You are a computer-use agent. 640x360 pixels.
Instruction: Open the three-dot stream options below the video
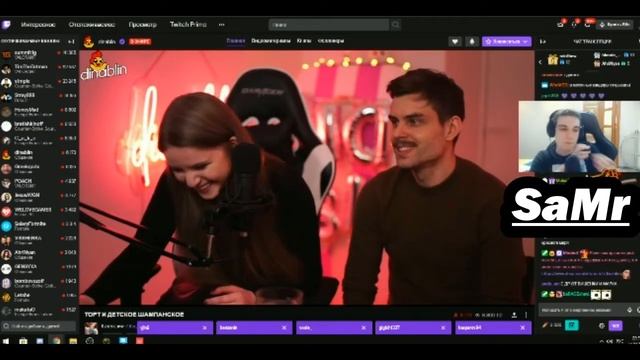[x=526, y=315]
